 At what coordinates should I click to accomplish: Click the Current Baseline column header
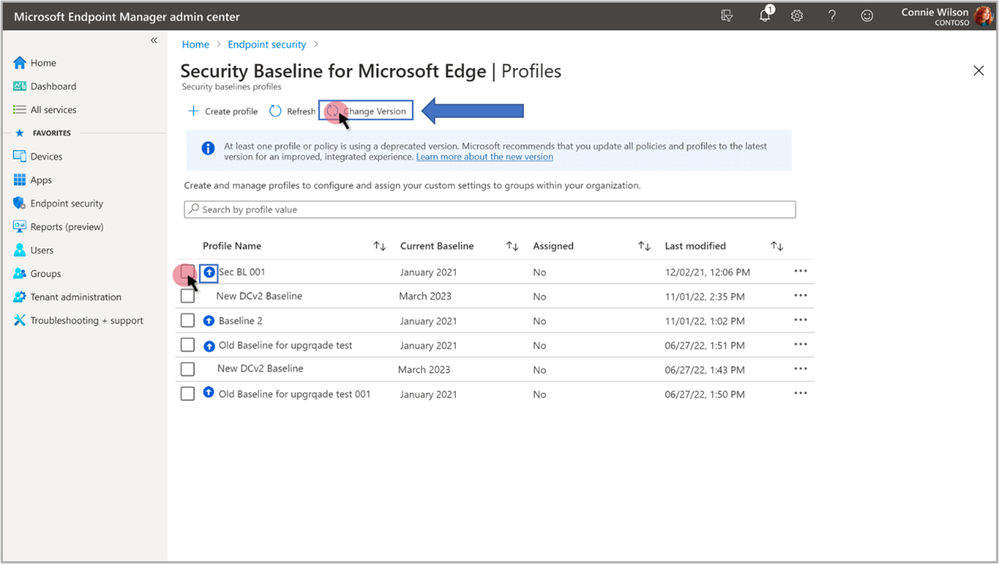(x=437, y=246)
